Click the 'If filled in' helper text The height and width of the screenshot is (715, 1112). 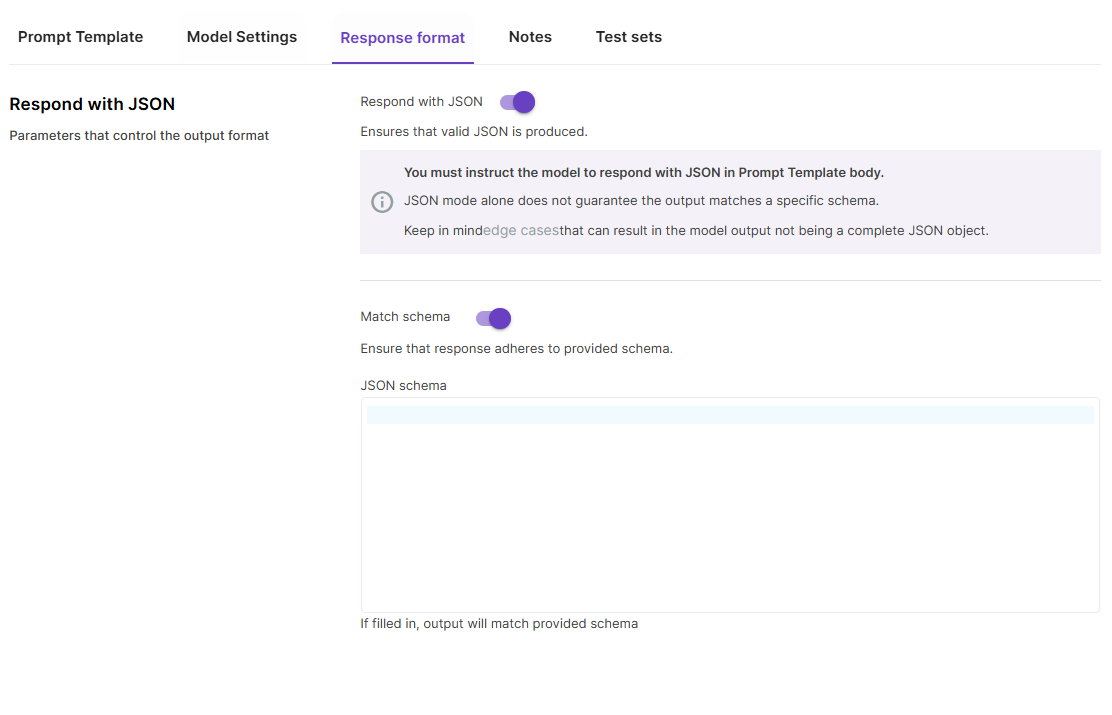(x=499, y=624)
